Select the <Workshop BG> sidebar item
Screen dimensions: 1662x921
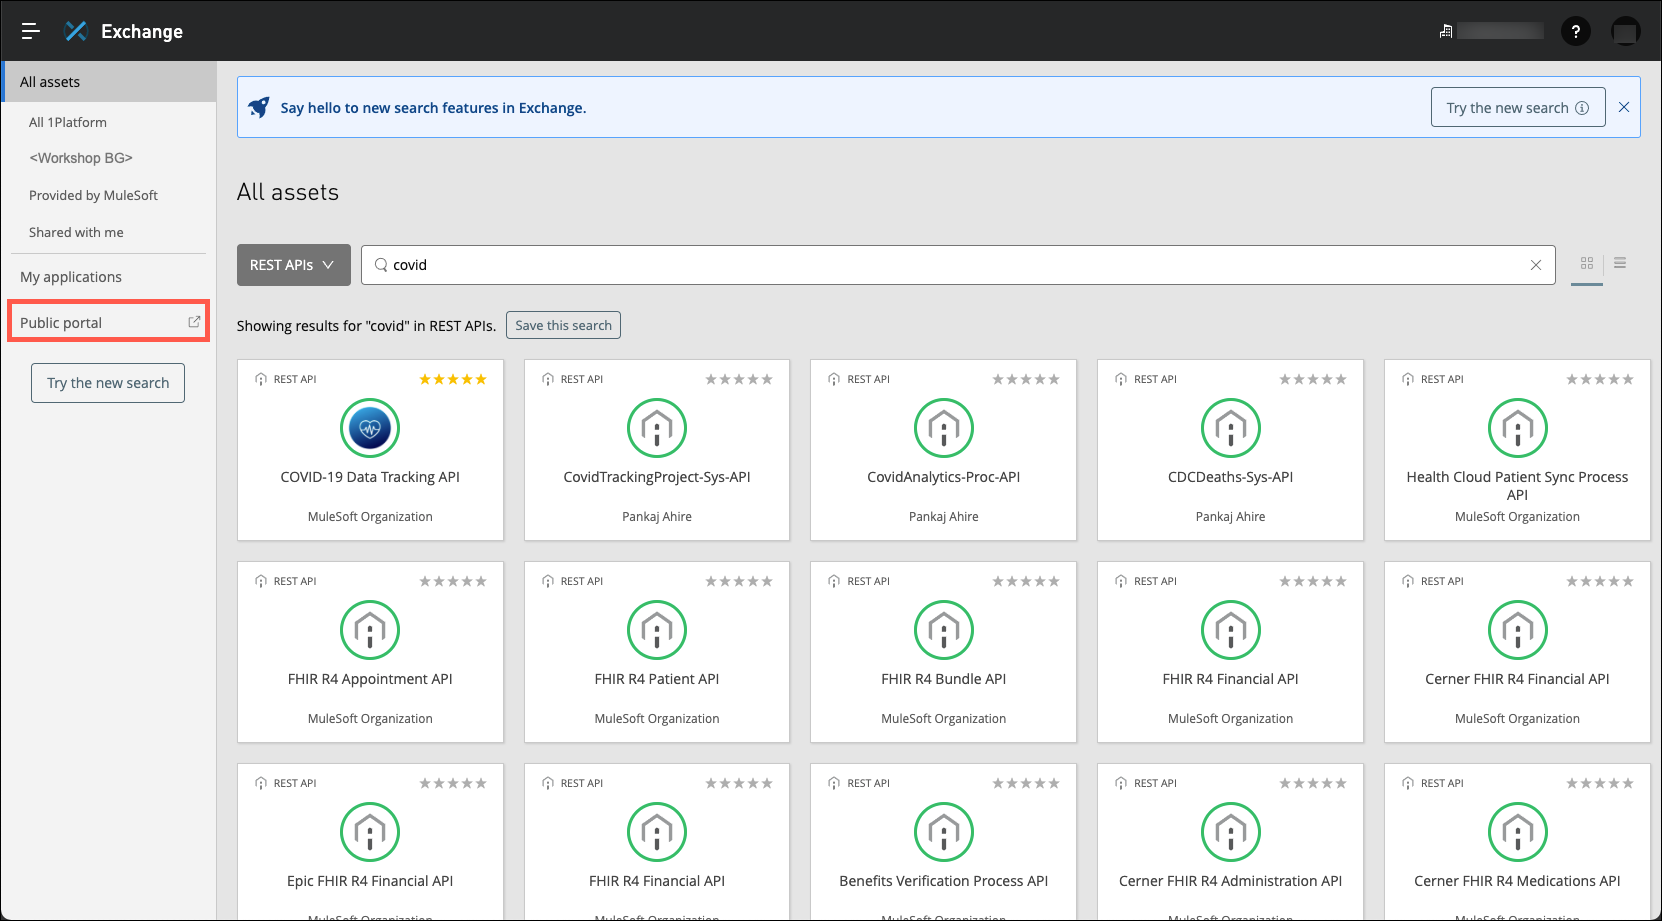tap(81, 158)
